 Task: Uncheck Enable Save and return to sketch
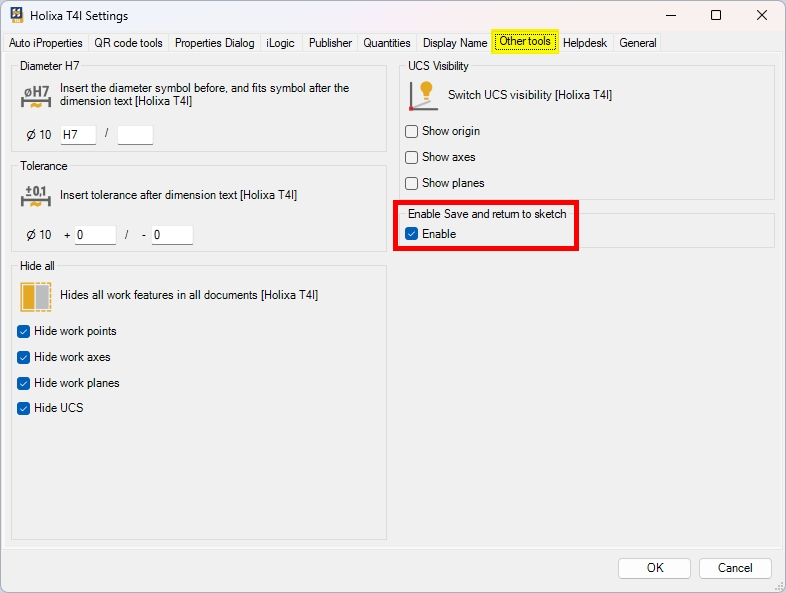coord(412,234)
